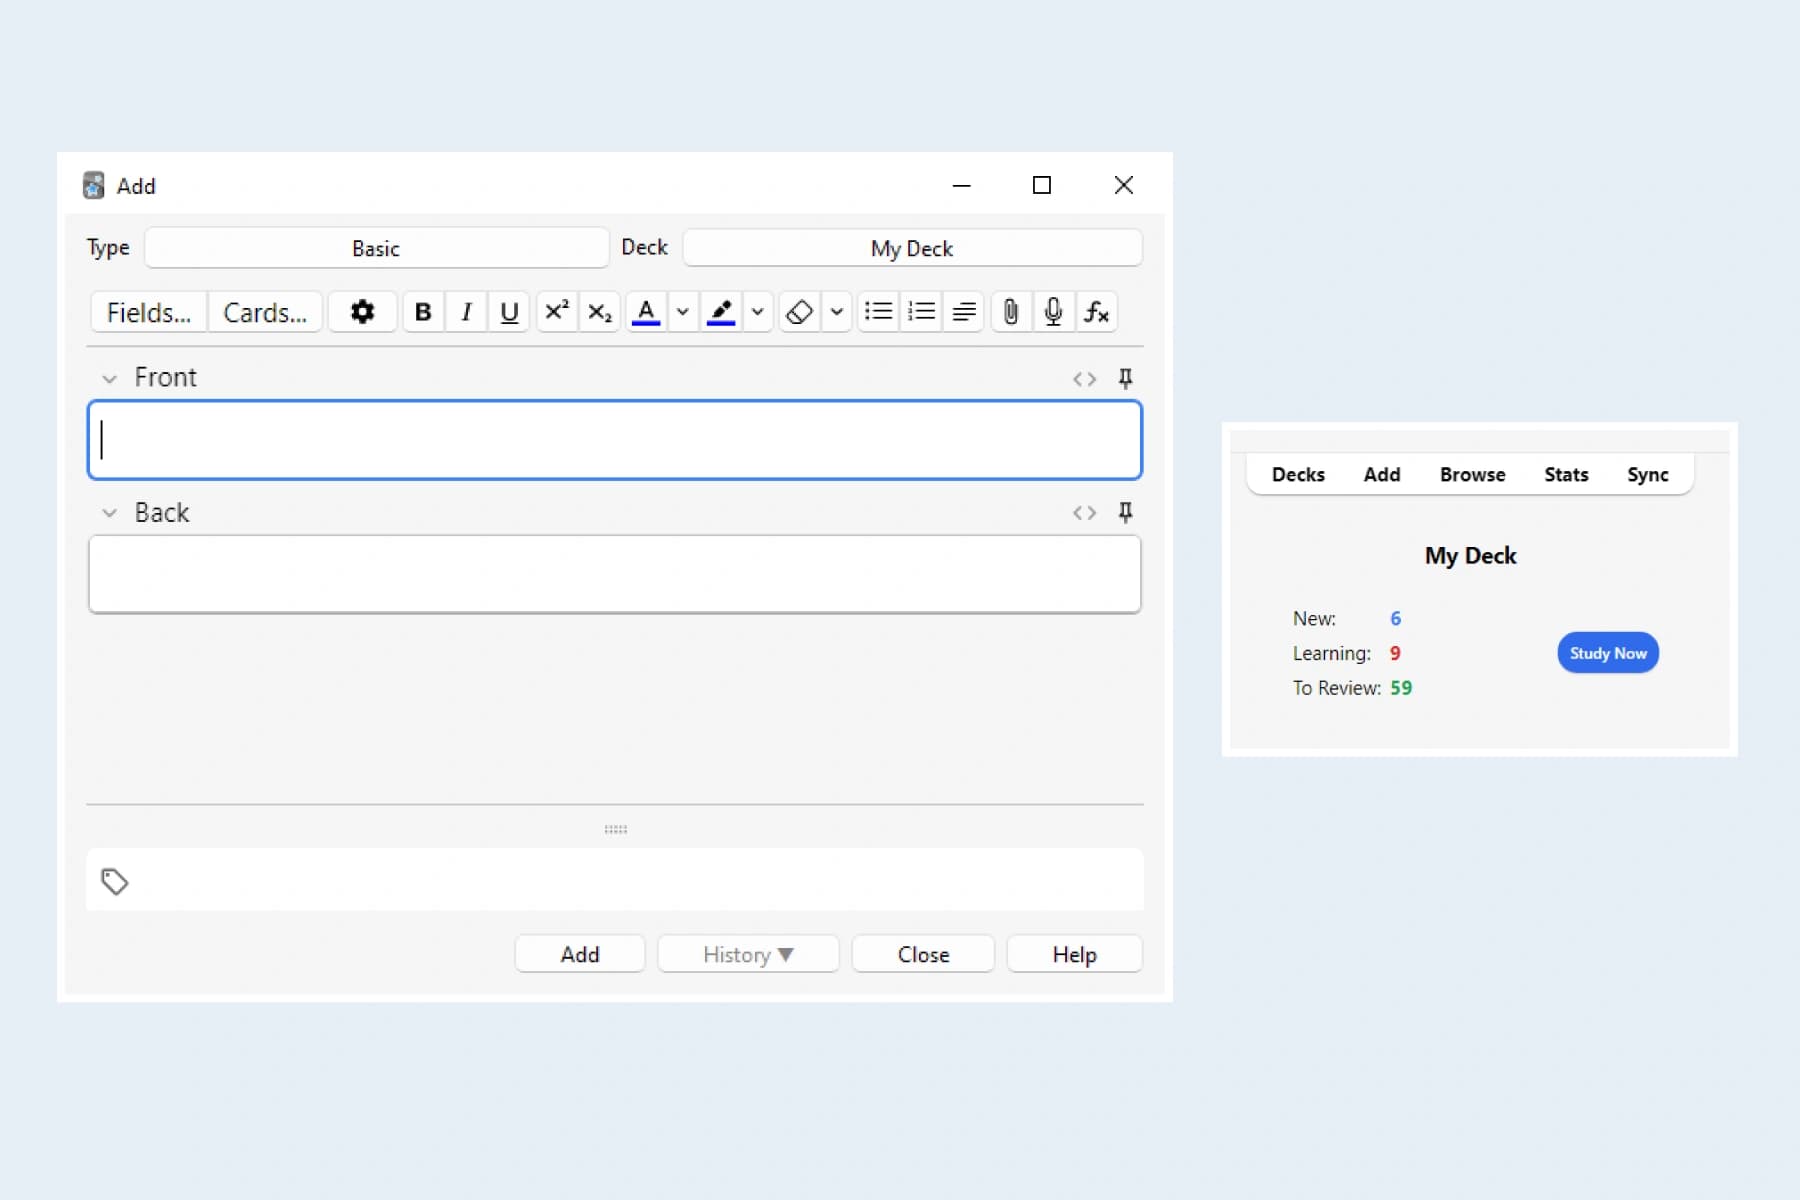The image size is (1800, 1200).
Task: Click into the Back text field
Action: pos(615,574)
